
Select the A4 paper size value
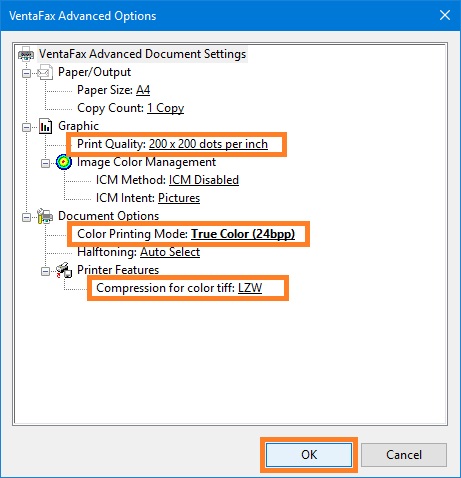pyautogui.click(x=143, y=90)
